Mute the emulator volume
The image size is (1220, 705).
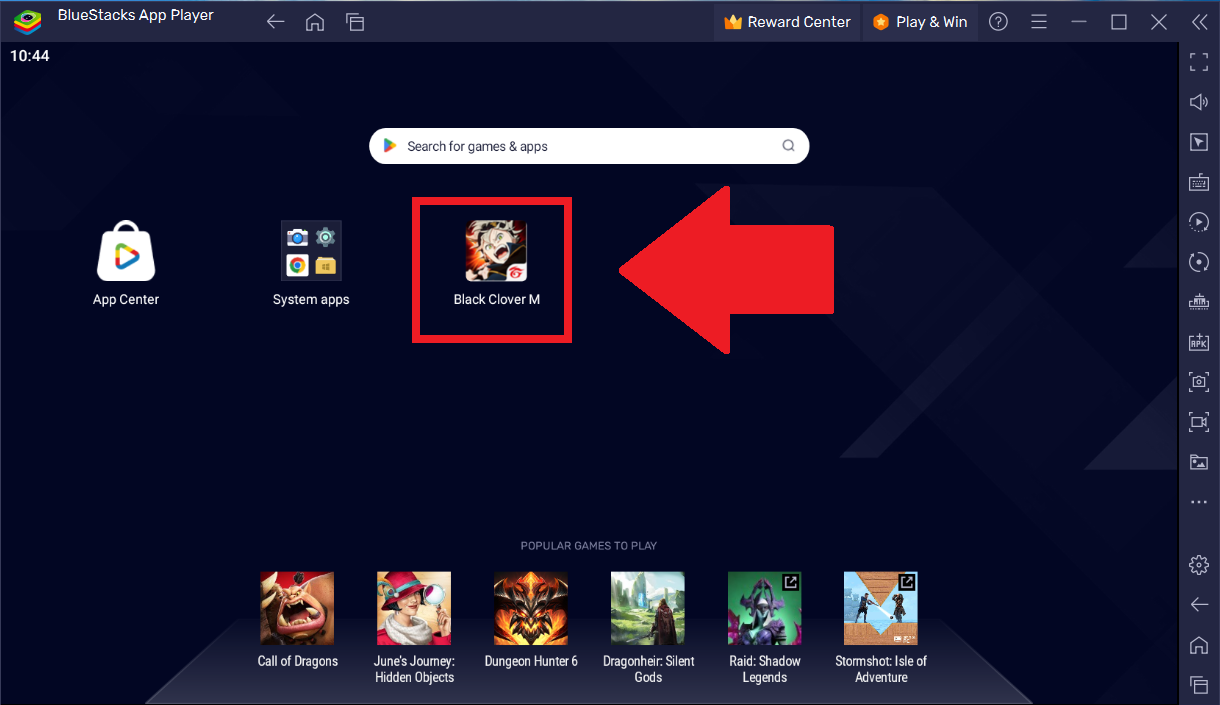coord(1198,102)
